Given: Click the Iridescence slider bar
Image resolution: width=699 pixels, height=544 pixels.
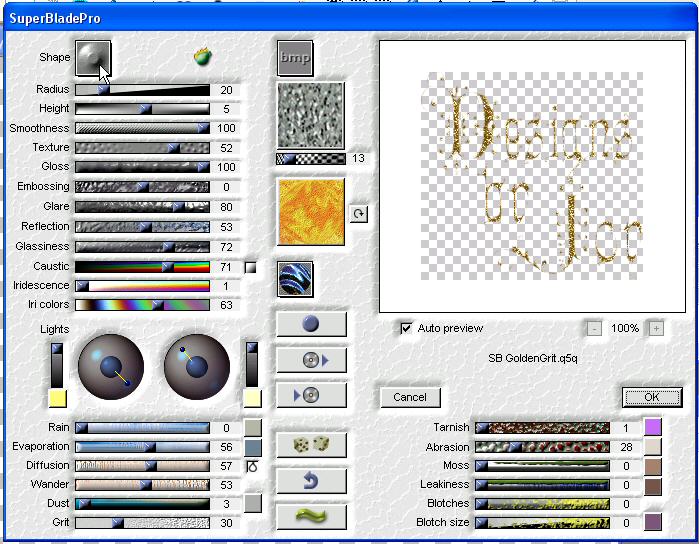Looking at the screenshot, I should pos(142,286).
